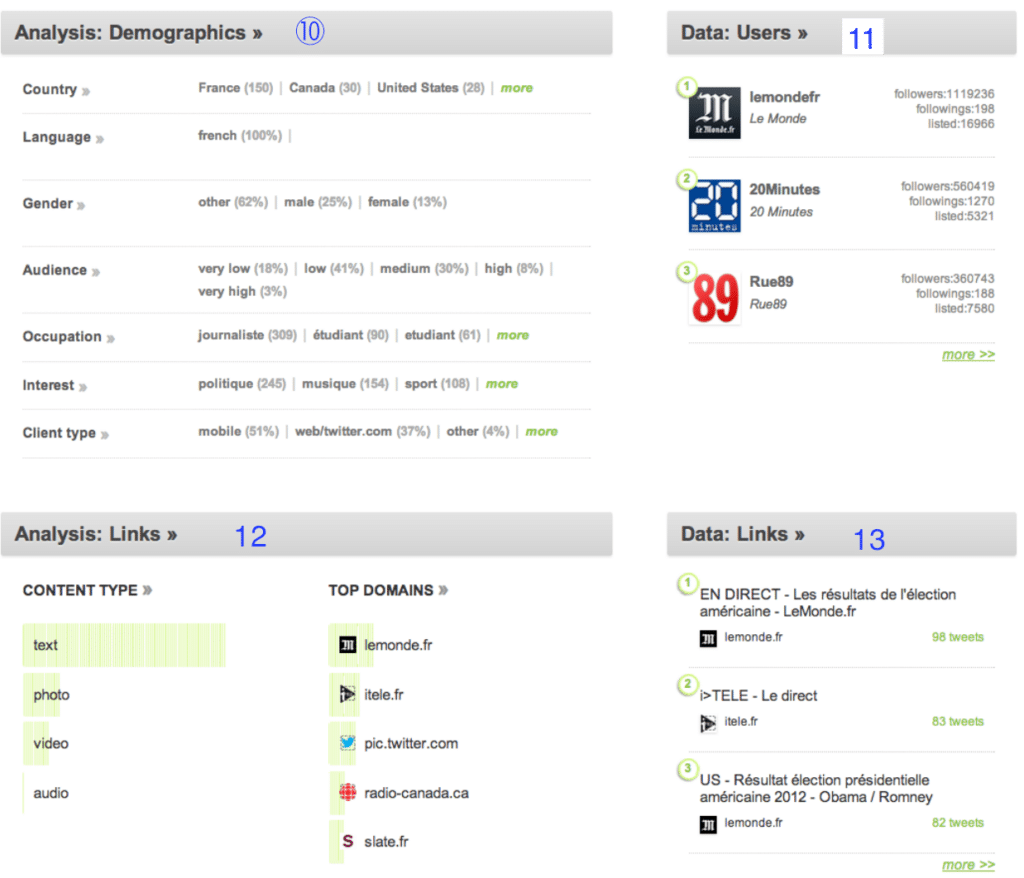Click the lemondefr Le Monde avatar
This screenshot has height=878, width=1024.
pyautogui.click(x=714, y=112)
